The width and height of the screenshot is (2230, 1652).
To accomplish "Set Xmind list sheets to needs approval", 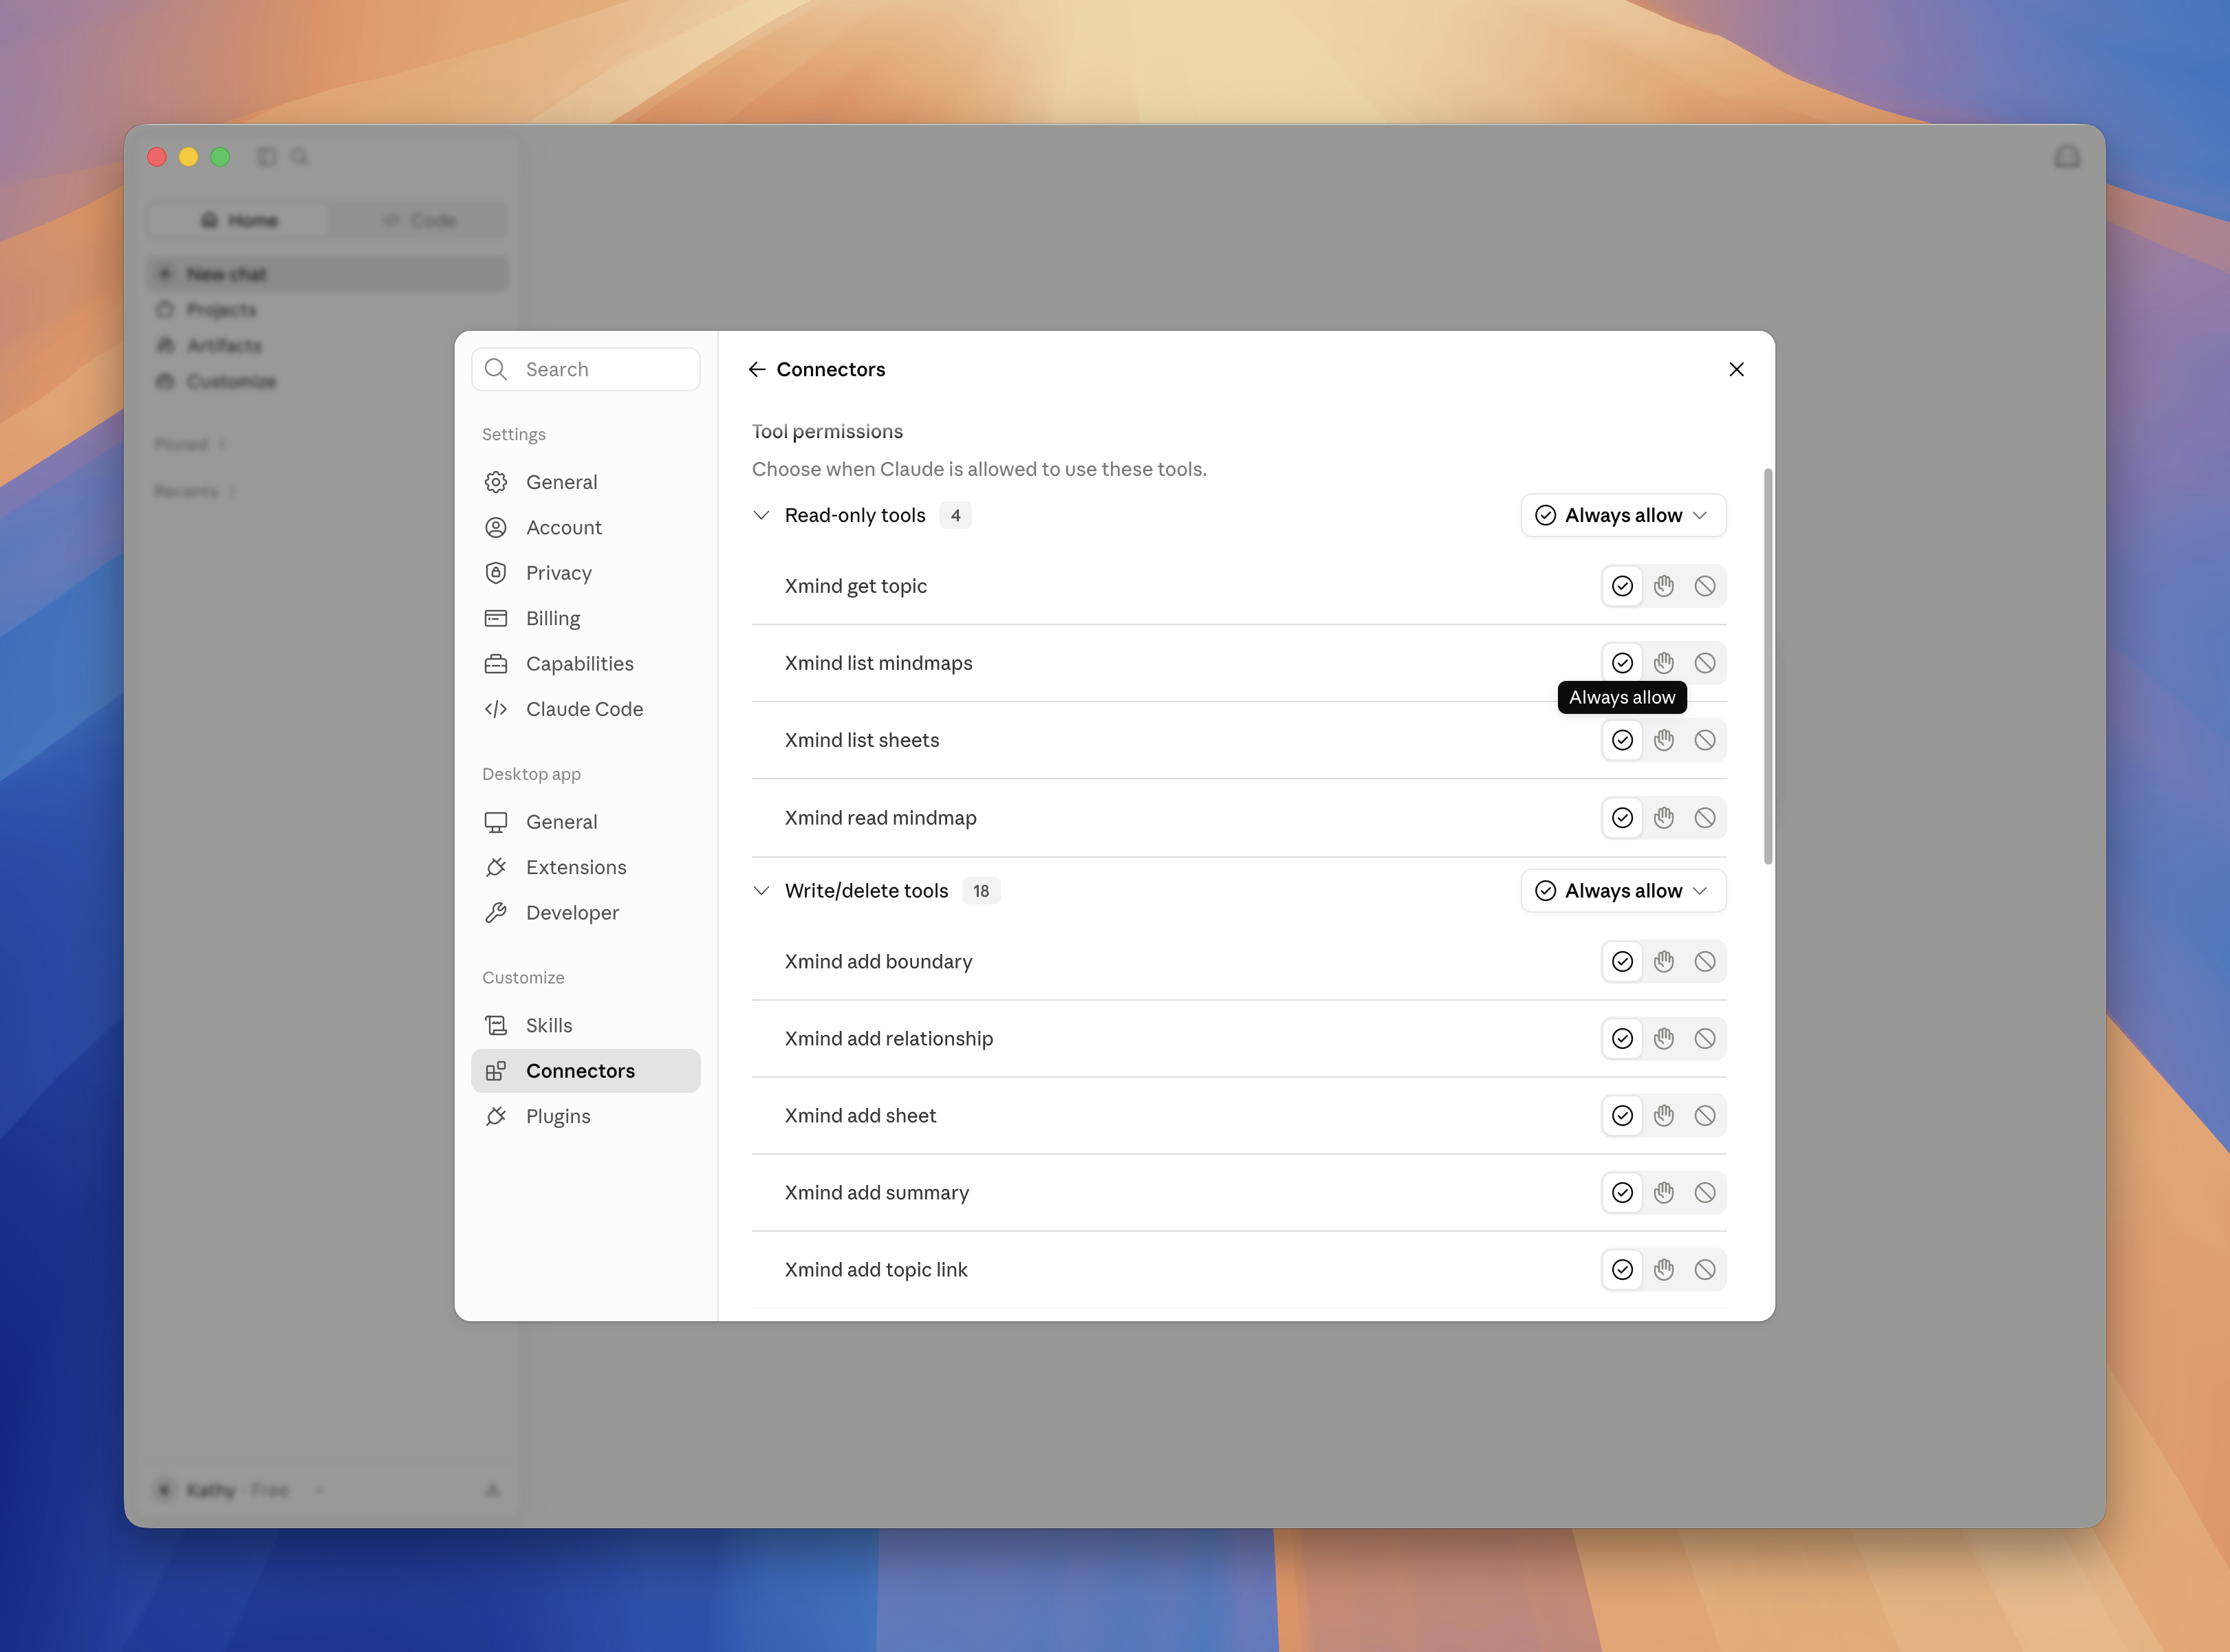I will click(1663, 740).
